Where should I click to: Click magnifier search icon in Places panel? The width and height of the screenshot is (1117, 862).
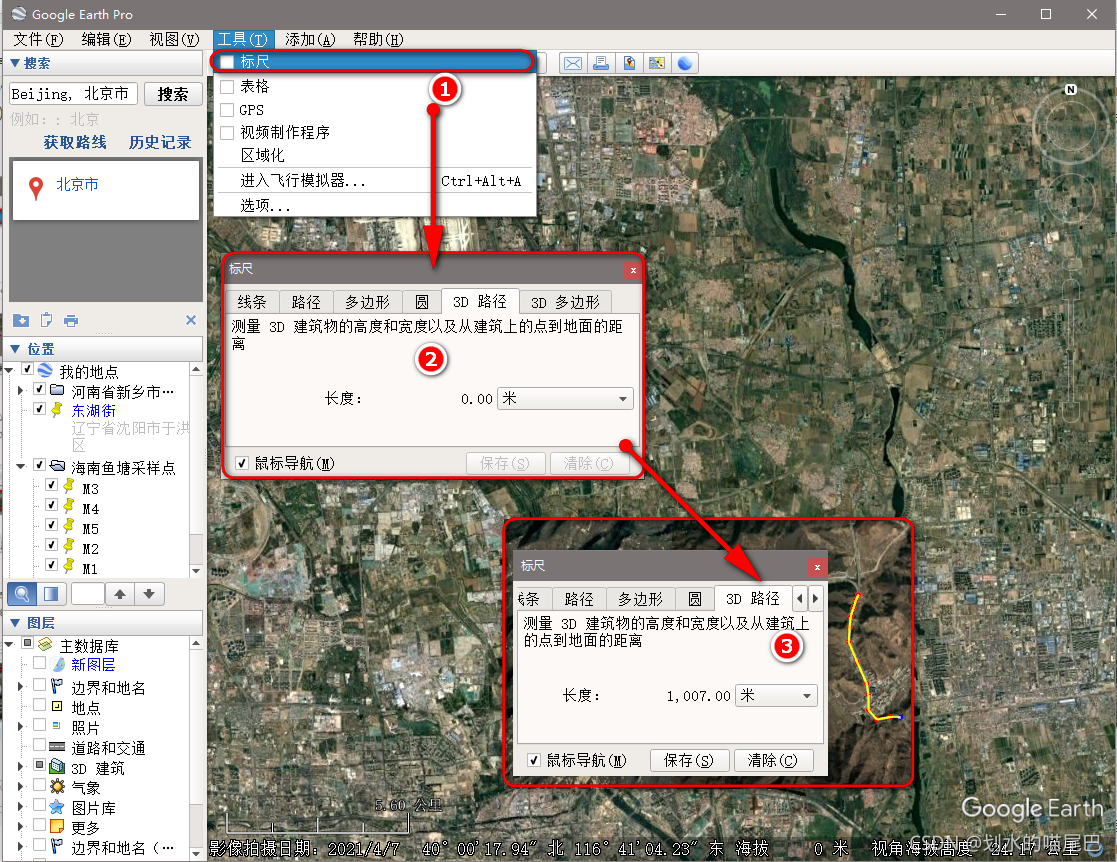(x=22, y=593)
